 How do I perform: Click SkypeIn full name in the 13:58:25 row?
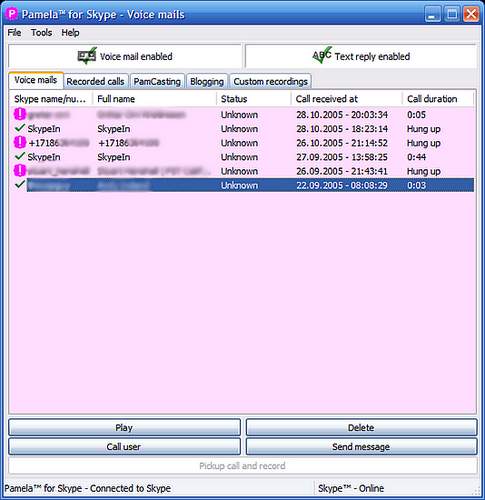pyautogui.click(x=114, y=157)
